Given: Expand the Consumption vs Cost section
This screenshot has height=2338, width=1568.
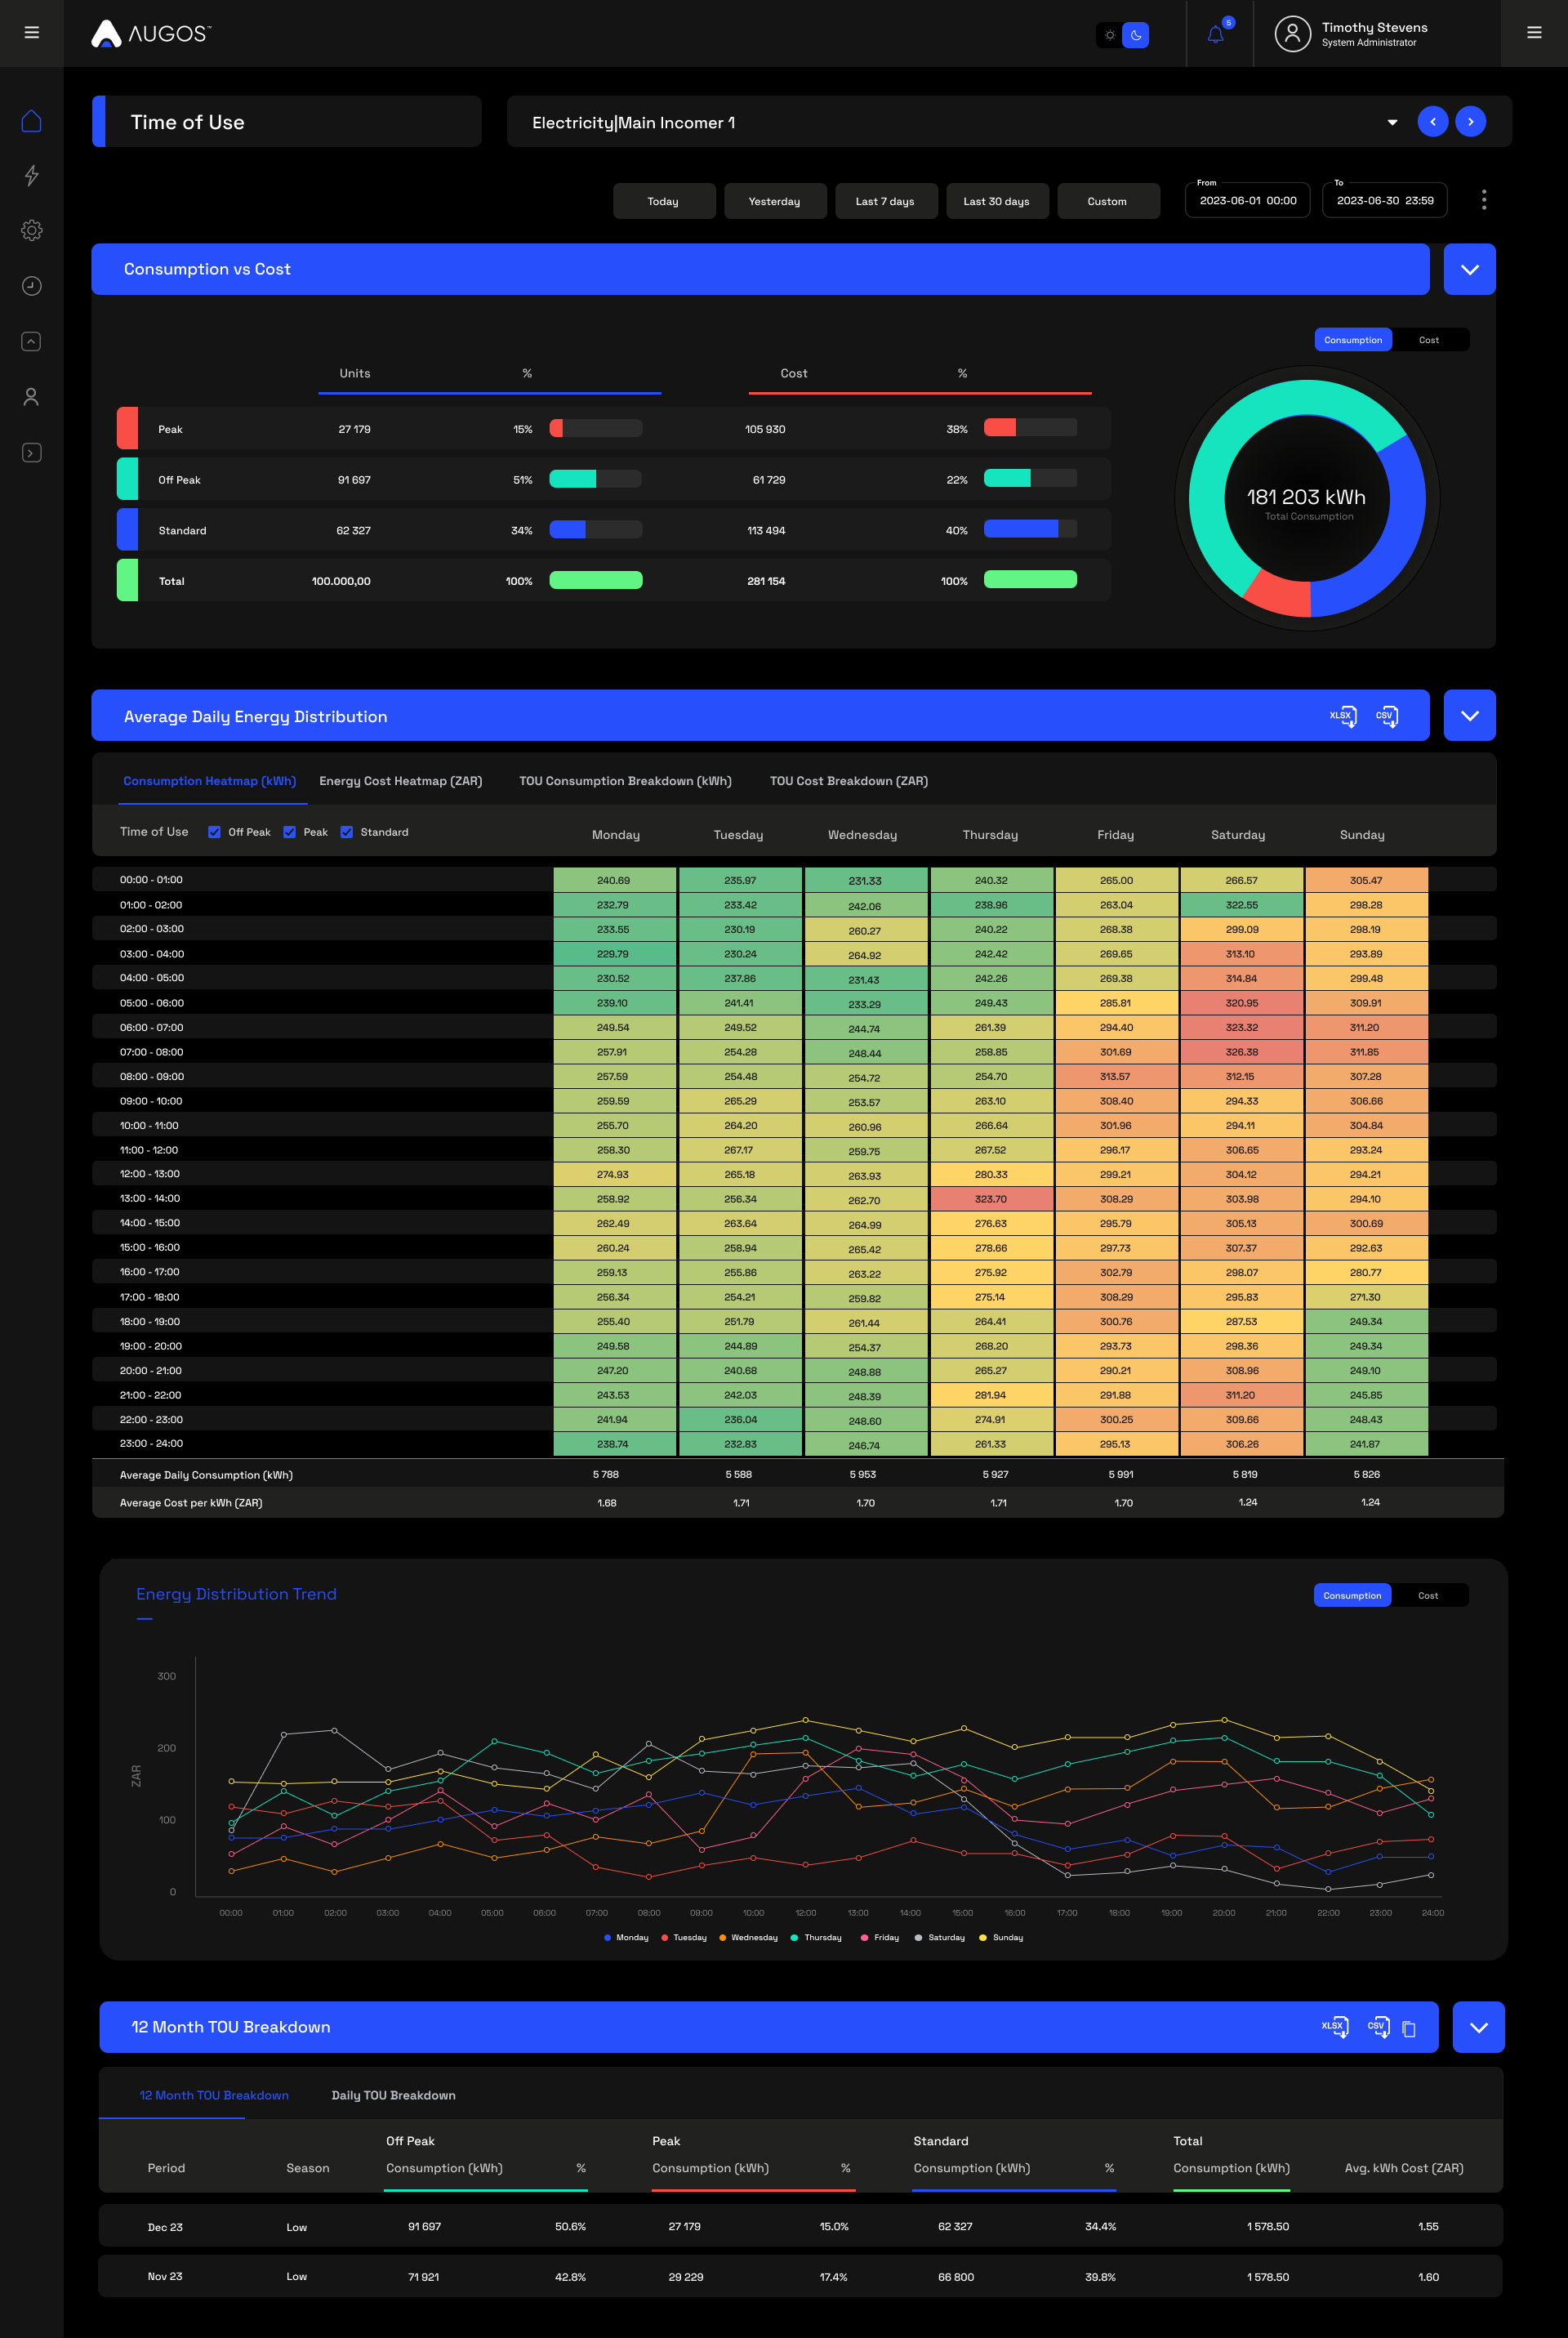Looking at the screenshot, I should click(1470, 270).
